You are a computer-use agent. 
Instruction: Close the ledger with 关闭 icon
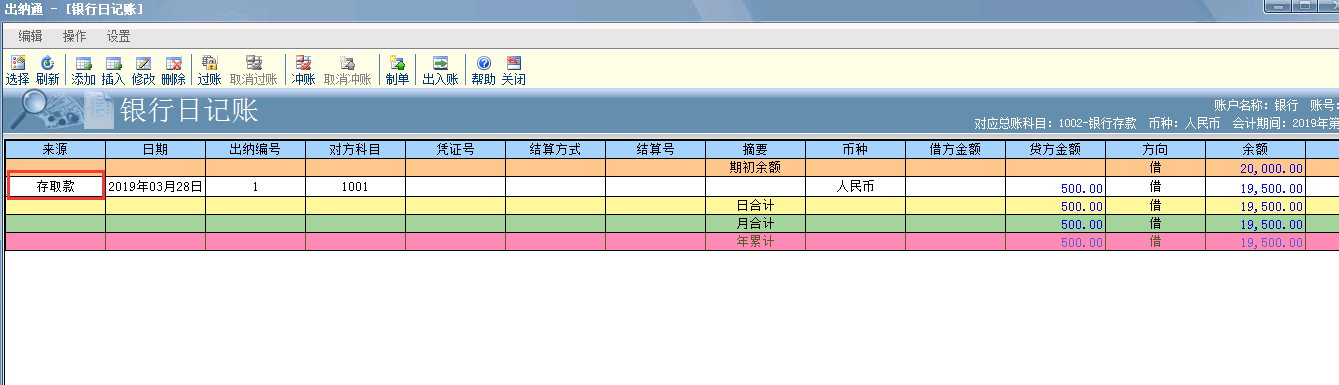(x=513, y=70)
